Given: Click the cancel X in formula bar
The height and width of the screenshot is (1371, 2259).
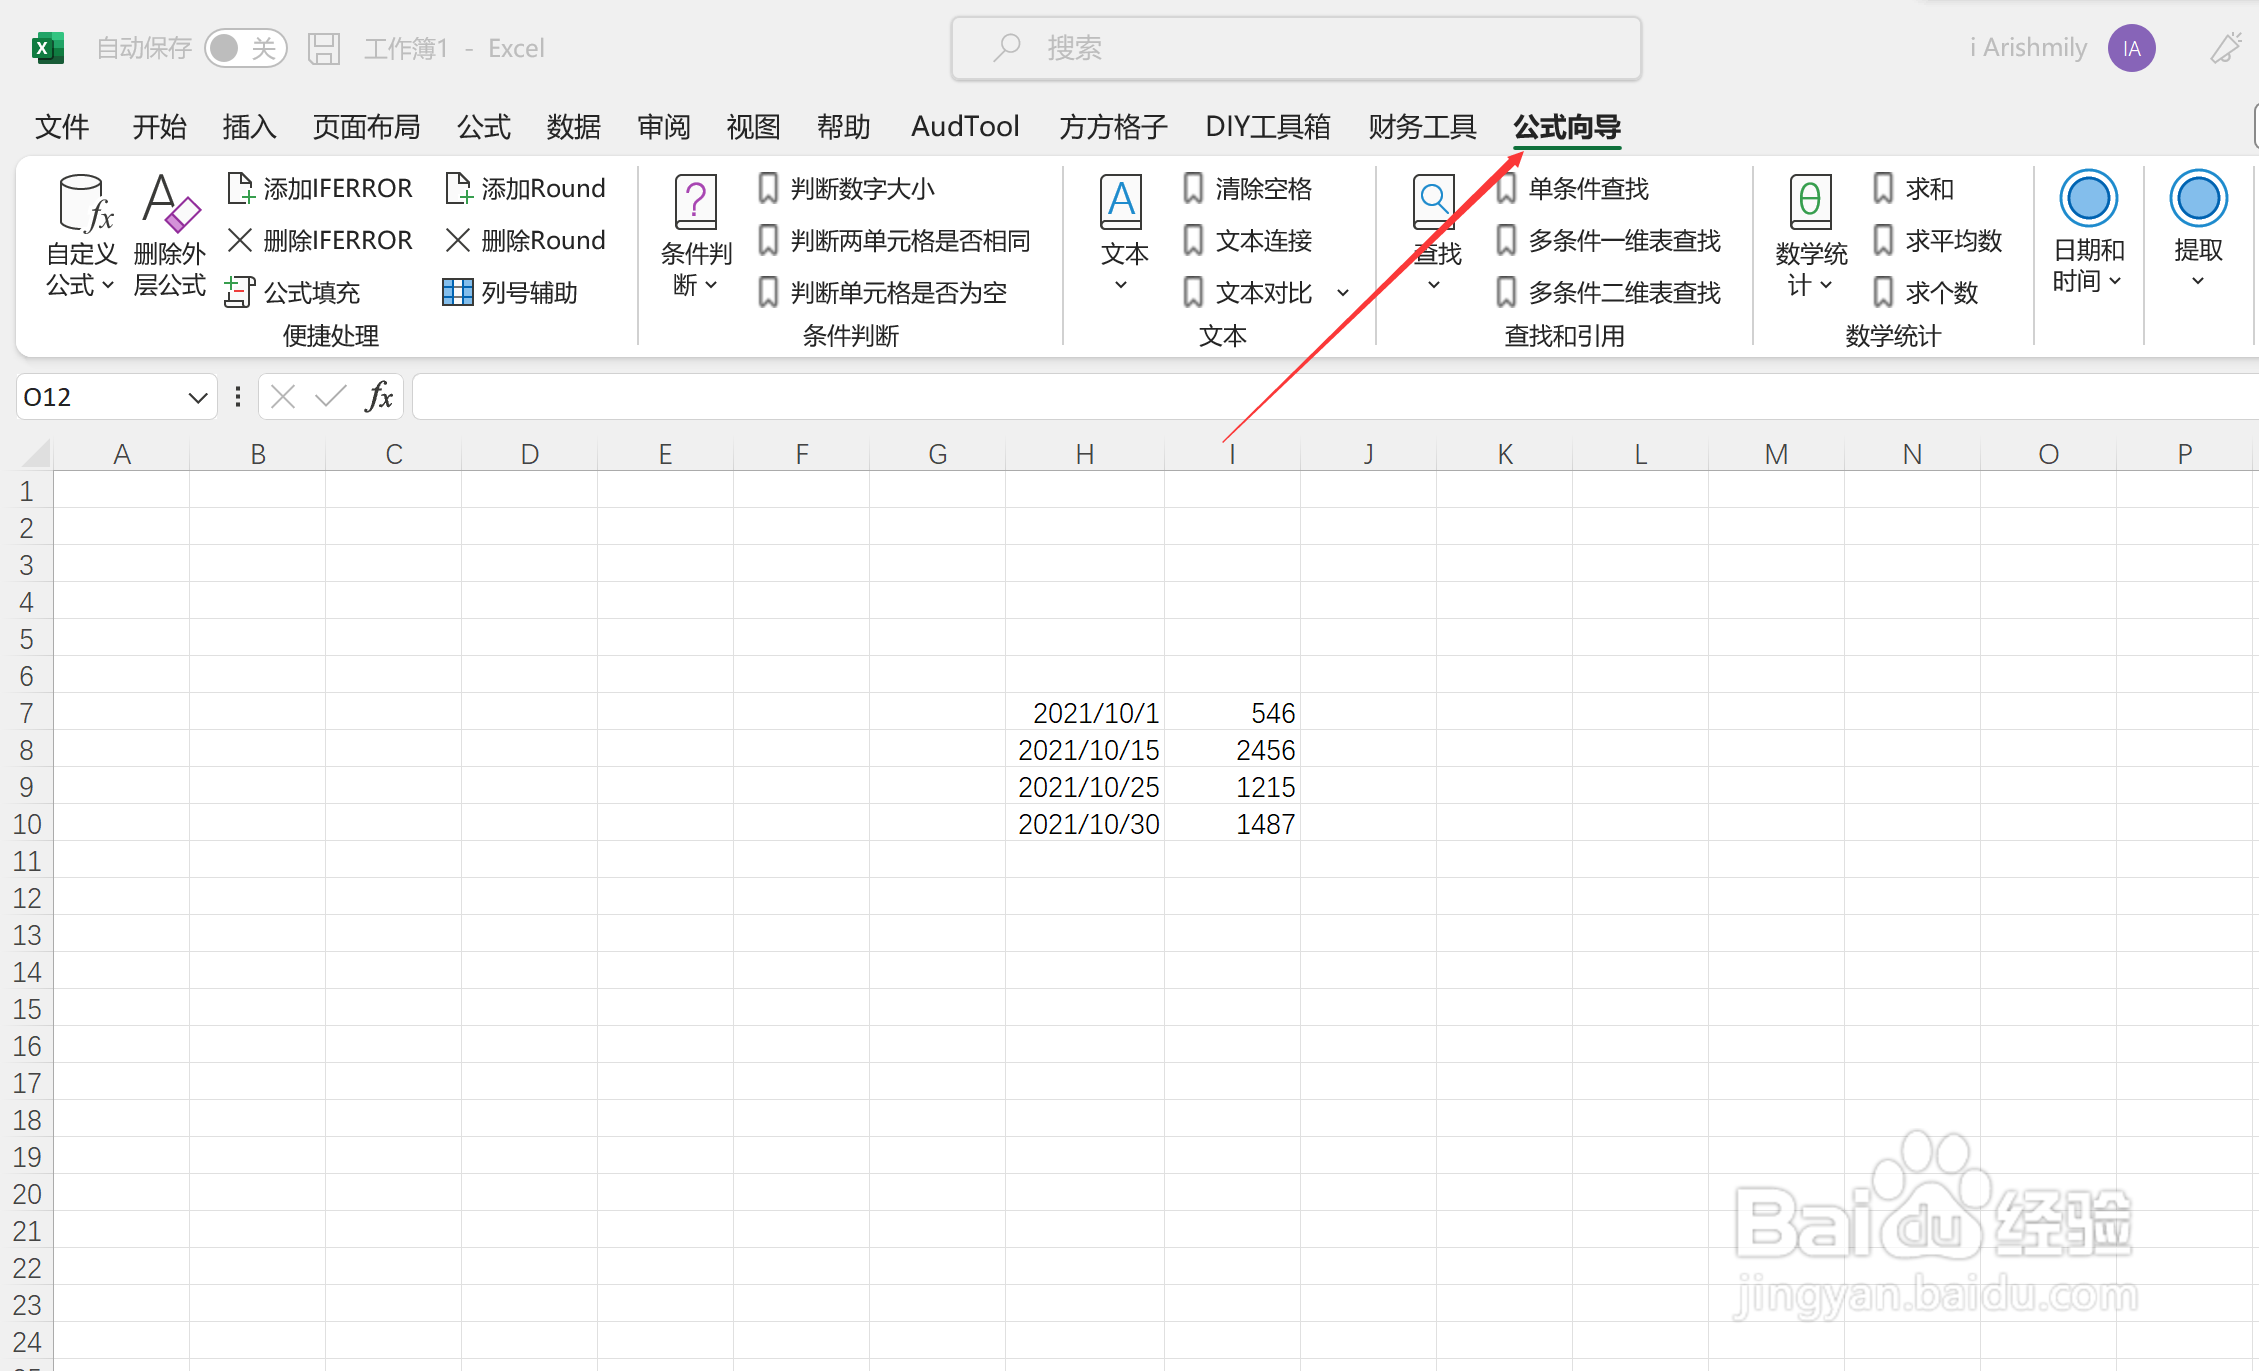Looking at the screenshot, I should 283,397.
